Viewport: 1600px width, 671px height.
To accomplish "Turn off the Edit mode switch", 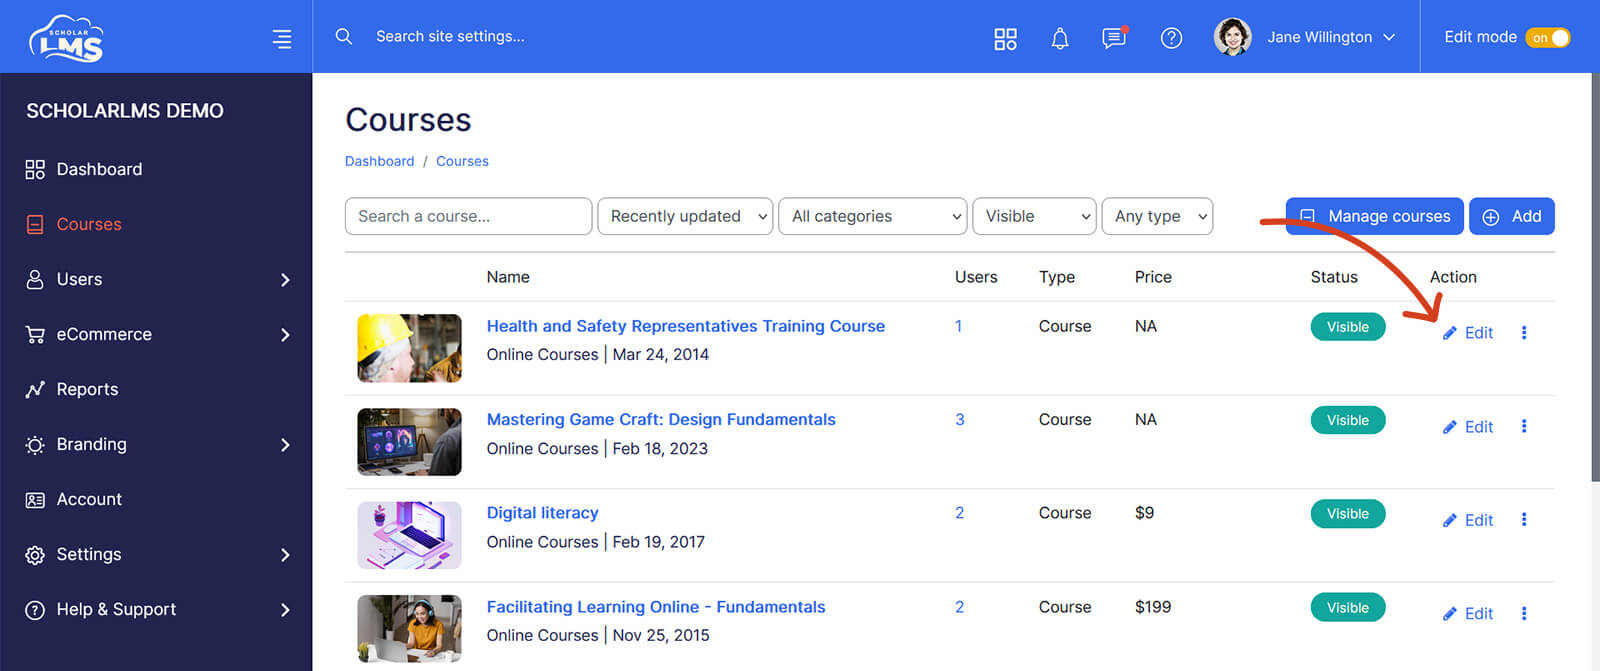I will click(x=1548, y=38).
